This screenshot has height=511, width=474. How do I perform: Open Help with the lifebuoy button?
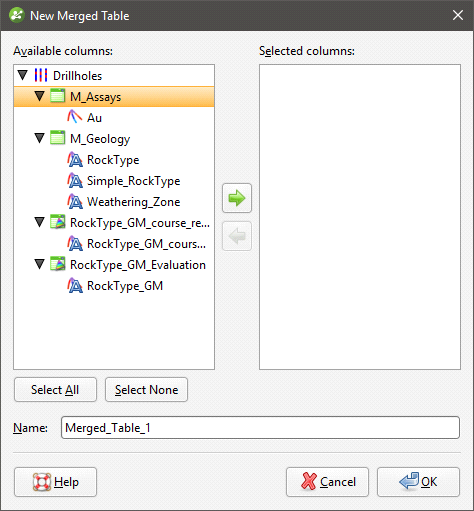[x=55, y=482]
